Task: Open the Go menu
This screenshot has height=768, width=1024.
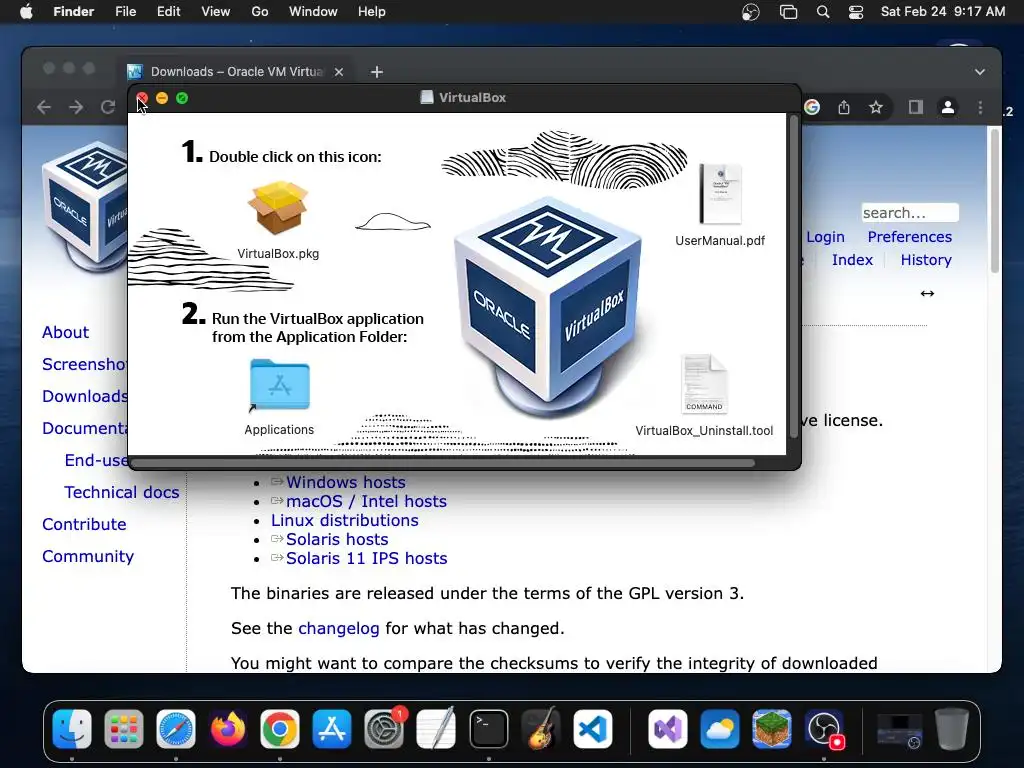Action: (260, 12)
